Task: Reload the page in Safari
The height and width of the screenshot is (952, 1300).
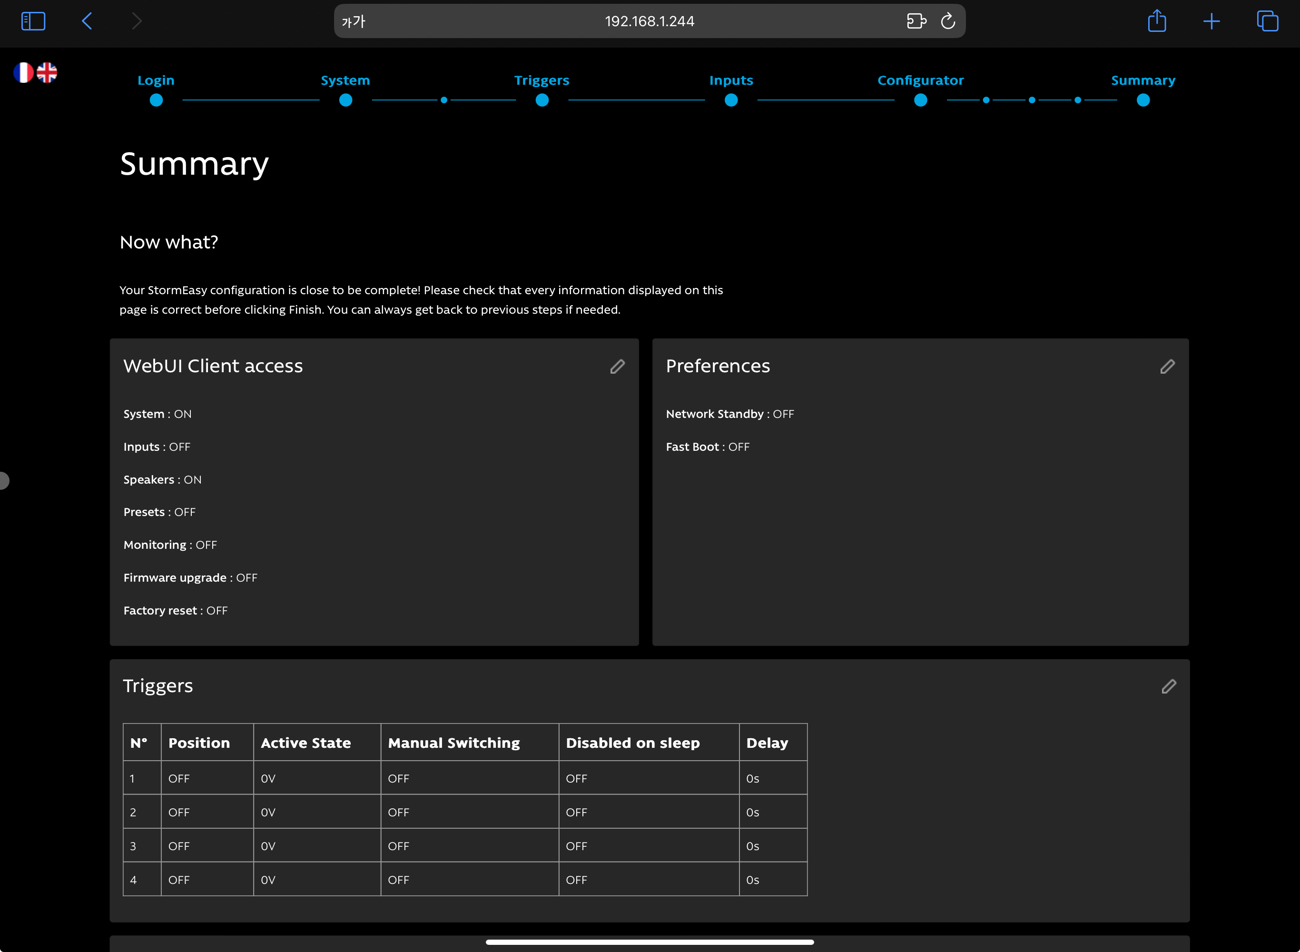Action: (x=948, y=21)
